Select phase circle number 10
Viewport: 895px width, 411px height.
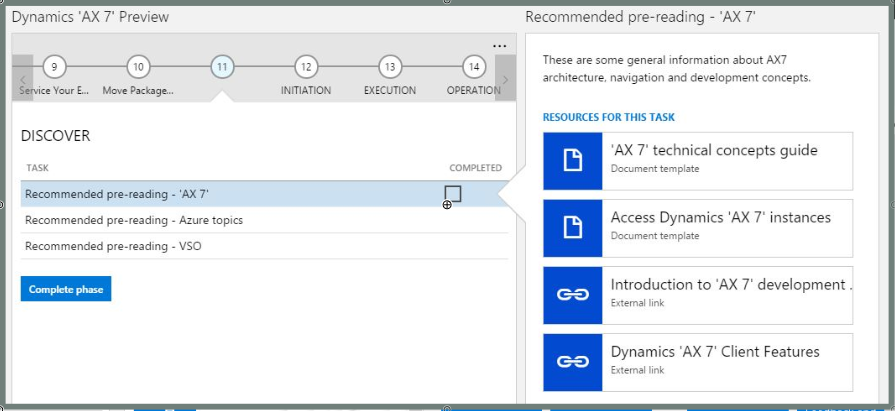pyautogui.click(x=138, y=67)
